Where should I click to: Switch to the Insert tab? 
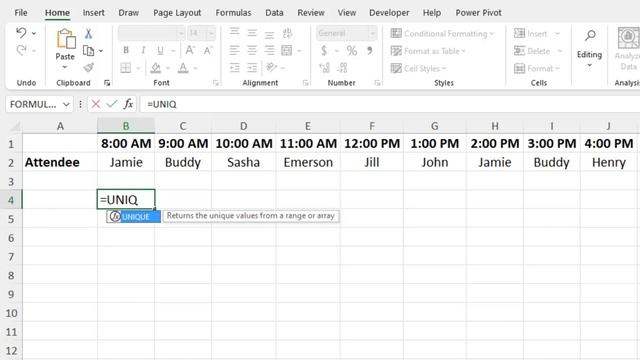click(x=93, y=13)
